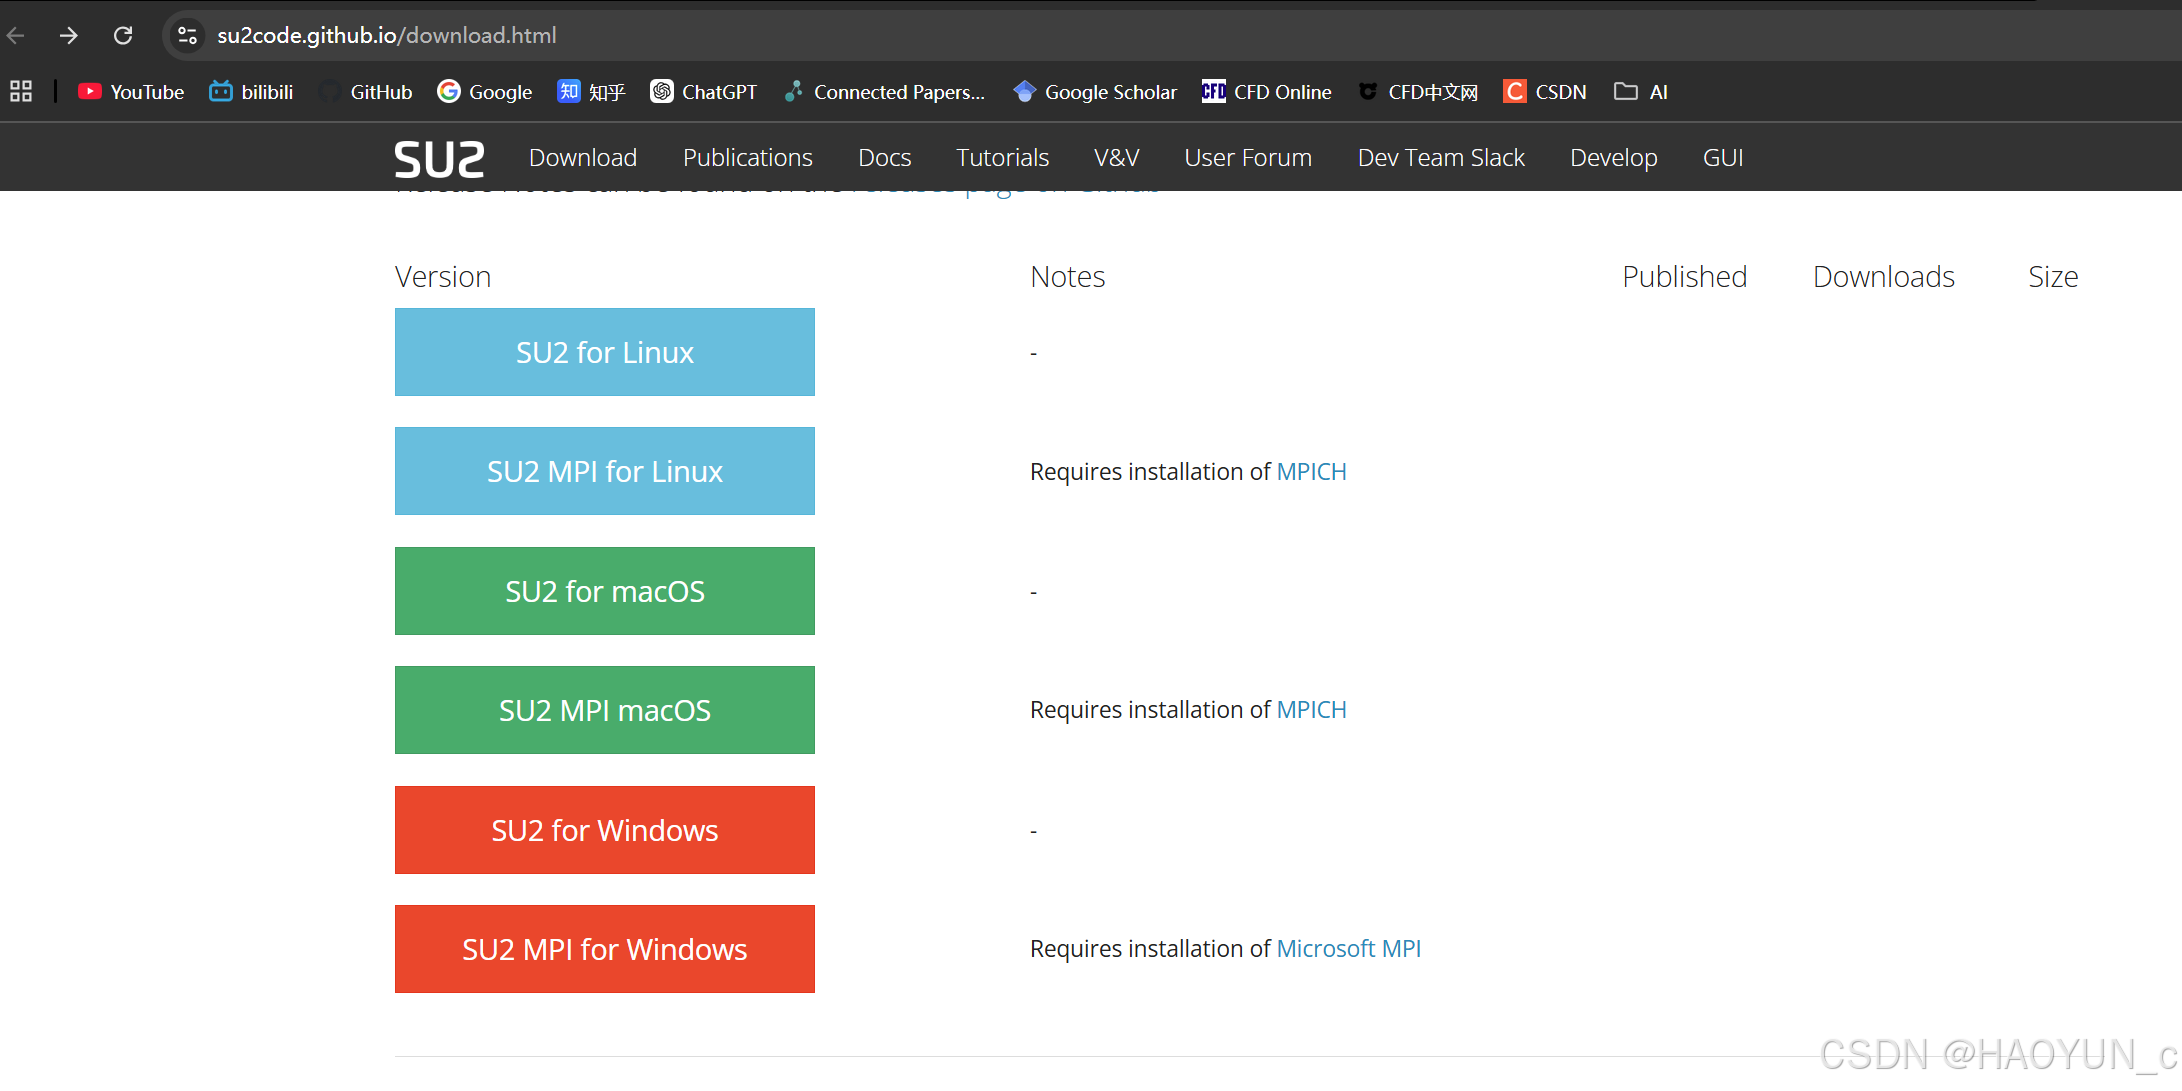Download SU2 for Linux
This screenshot has width=2182, height=1091.
point(605,352)
